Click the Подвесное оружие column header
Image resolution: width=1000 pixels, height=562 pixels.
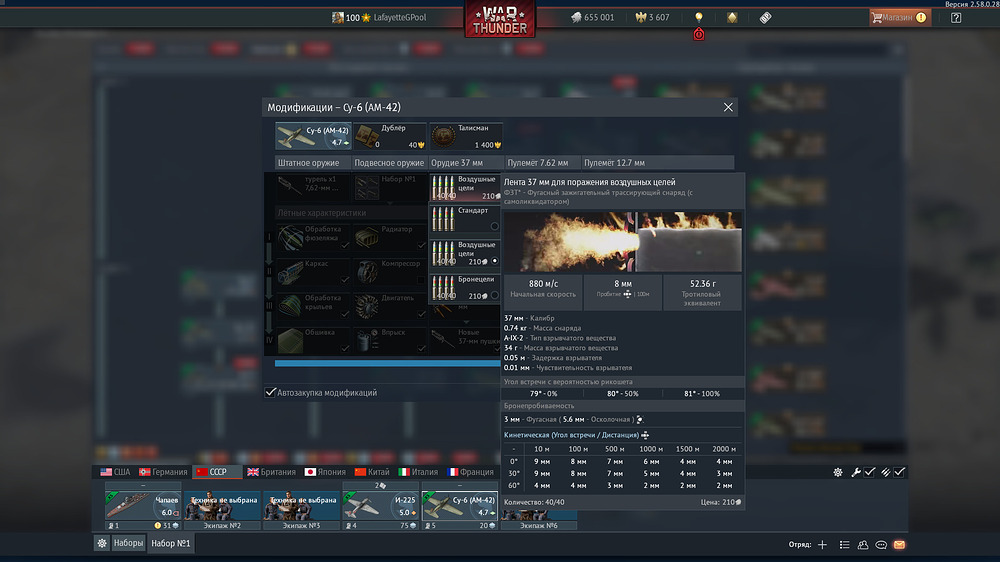click(389, 163)
